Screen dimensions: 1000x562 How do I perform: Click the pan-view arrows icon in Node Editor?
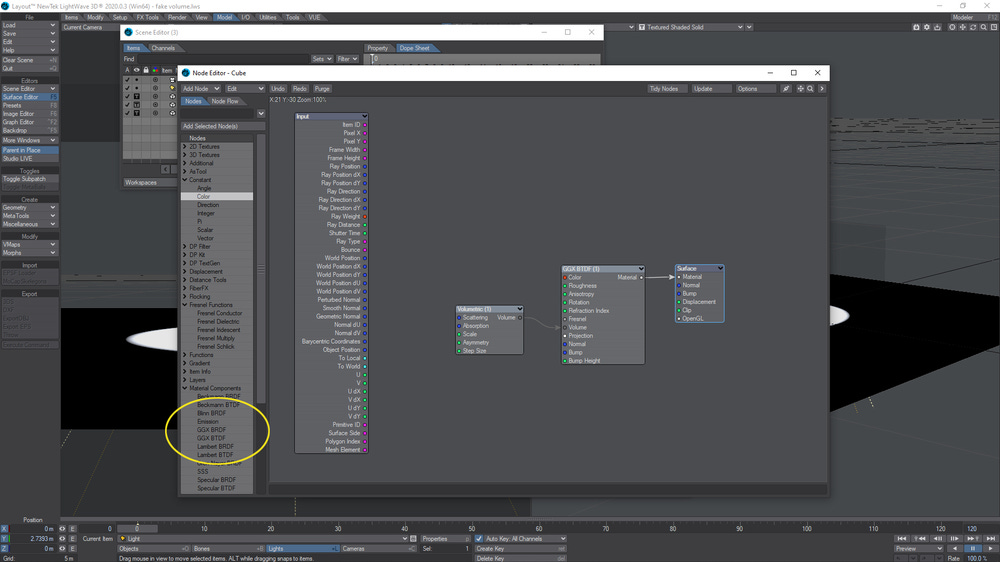click(x=800, y=89)
